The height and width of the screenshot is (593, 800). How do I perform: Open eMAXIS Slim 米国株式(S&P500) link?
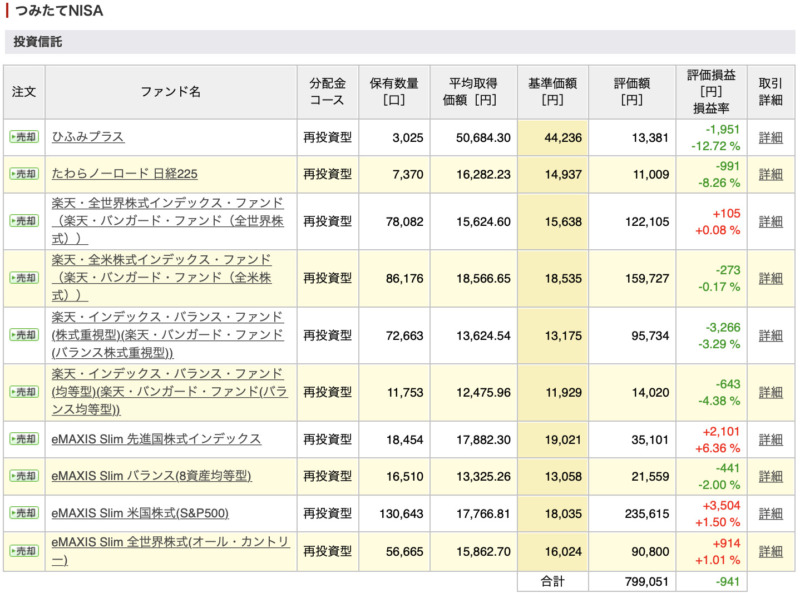(x=140, y=513)
